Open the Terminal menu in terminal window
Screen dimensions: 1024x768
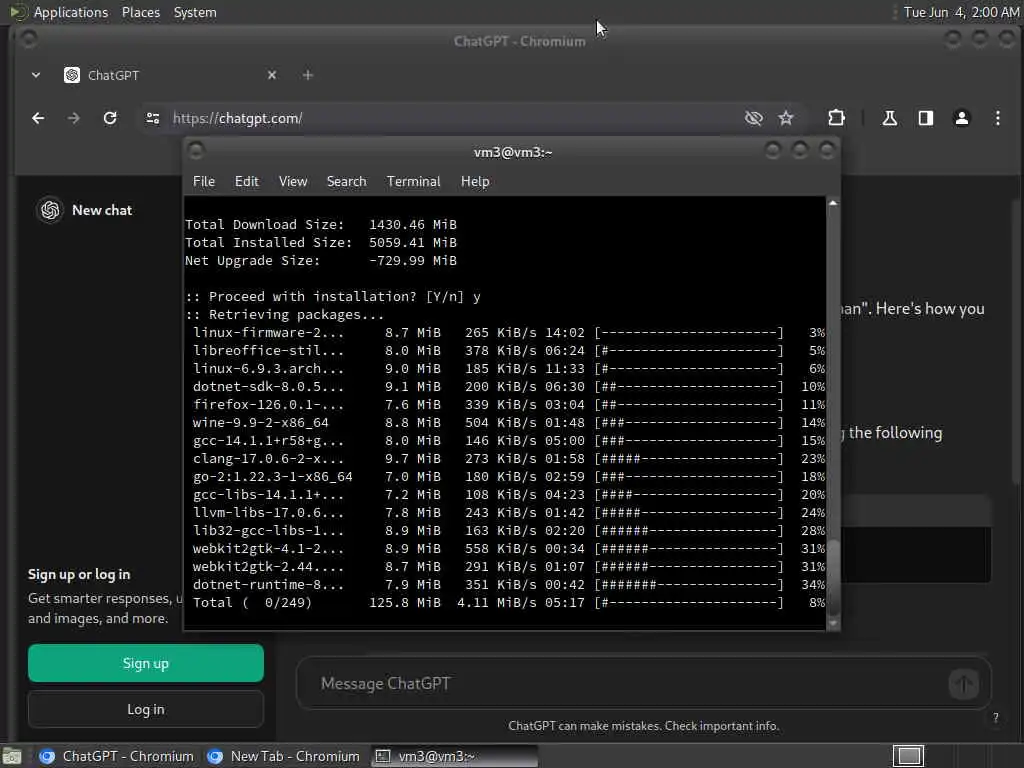(413, 182)
